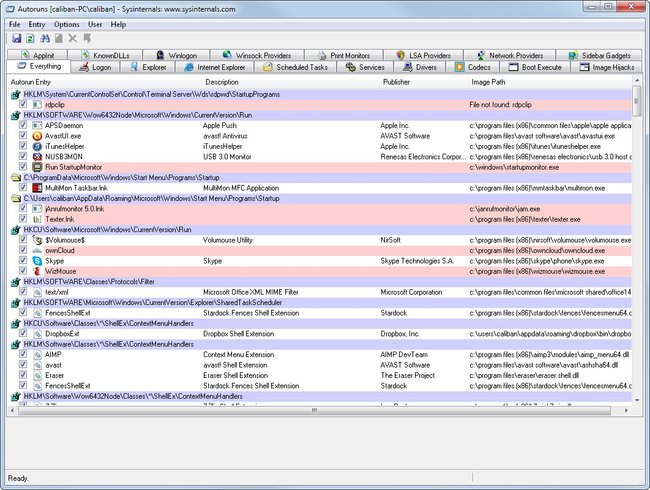Switch to the Services tab
Image resolution: width=650 pixels, height=490 pixels.
[365, 67]
